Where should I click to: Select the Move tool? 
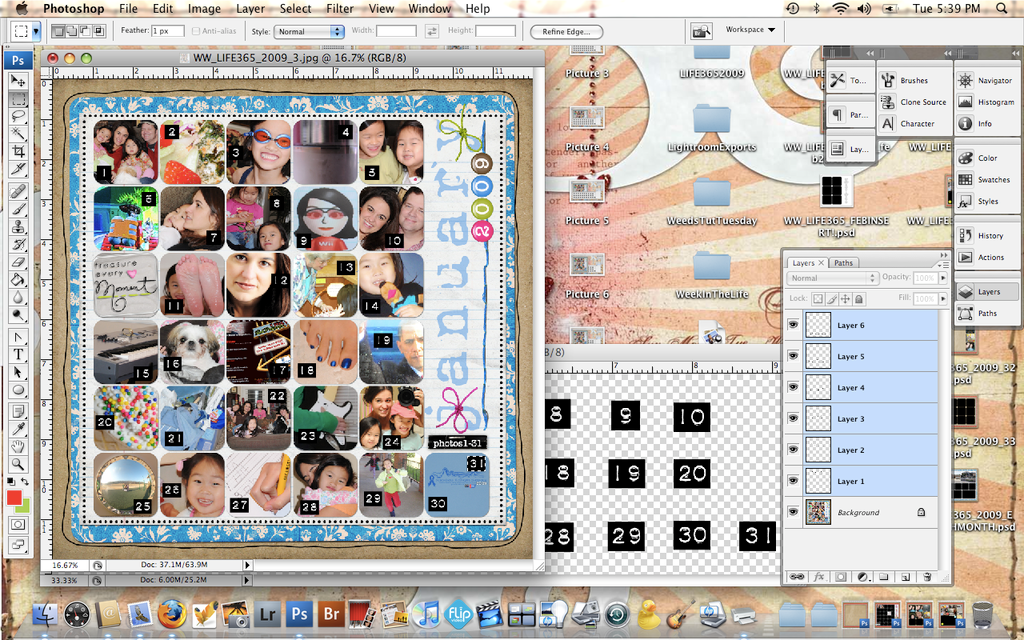pyautogui.click(x=18, y=81)
